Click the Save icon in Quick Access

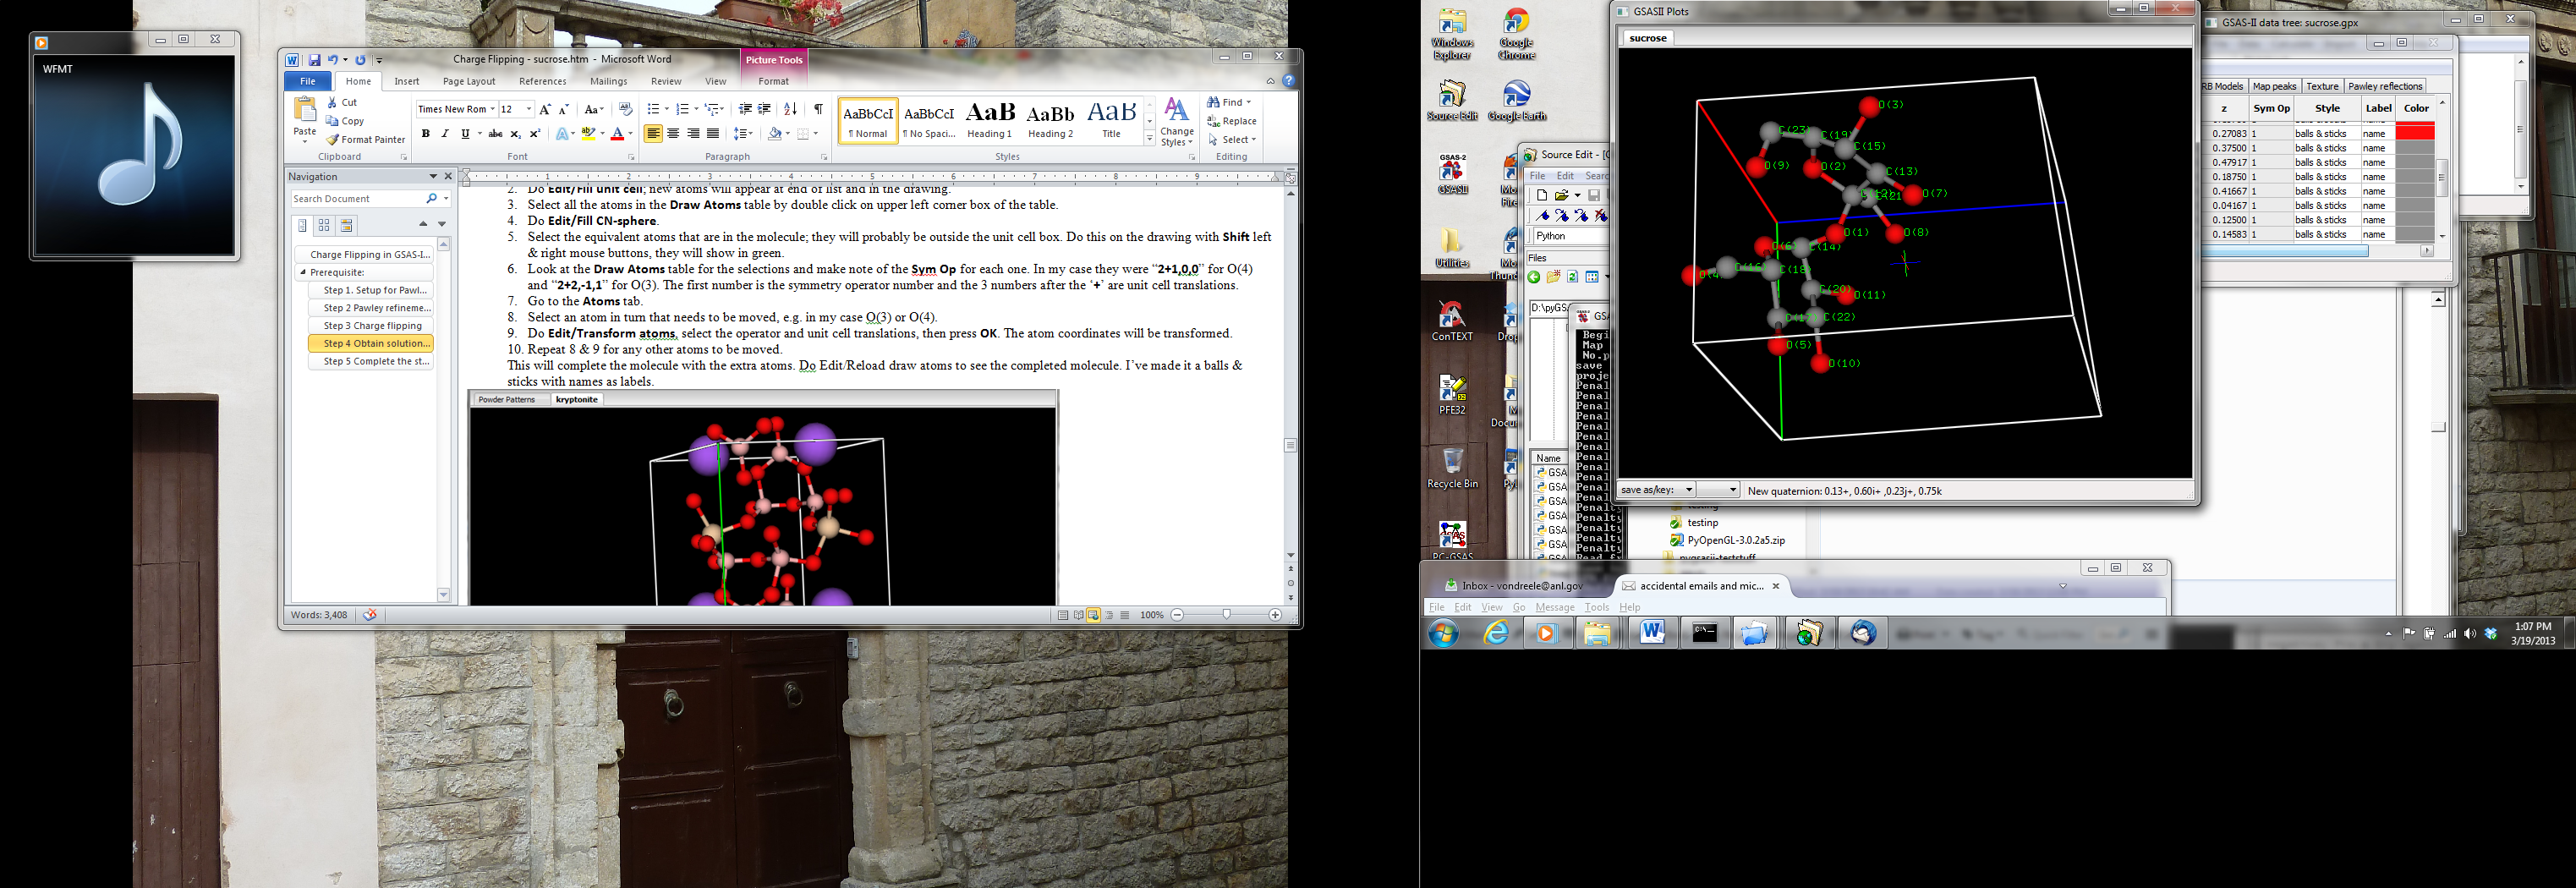point(314,60)
